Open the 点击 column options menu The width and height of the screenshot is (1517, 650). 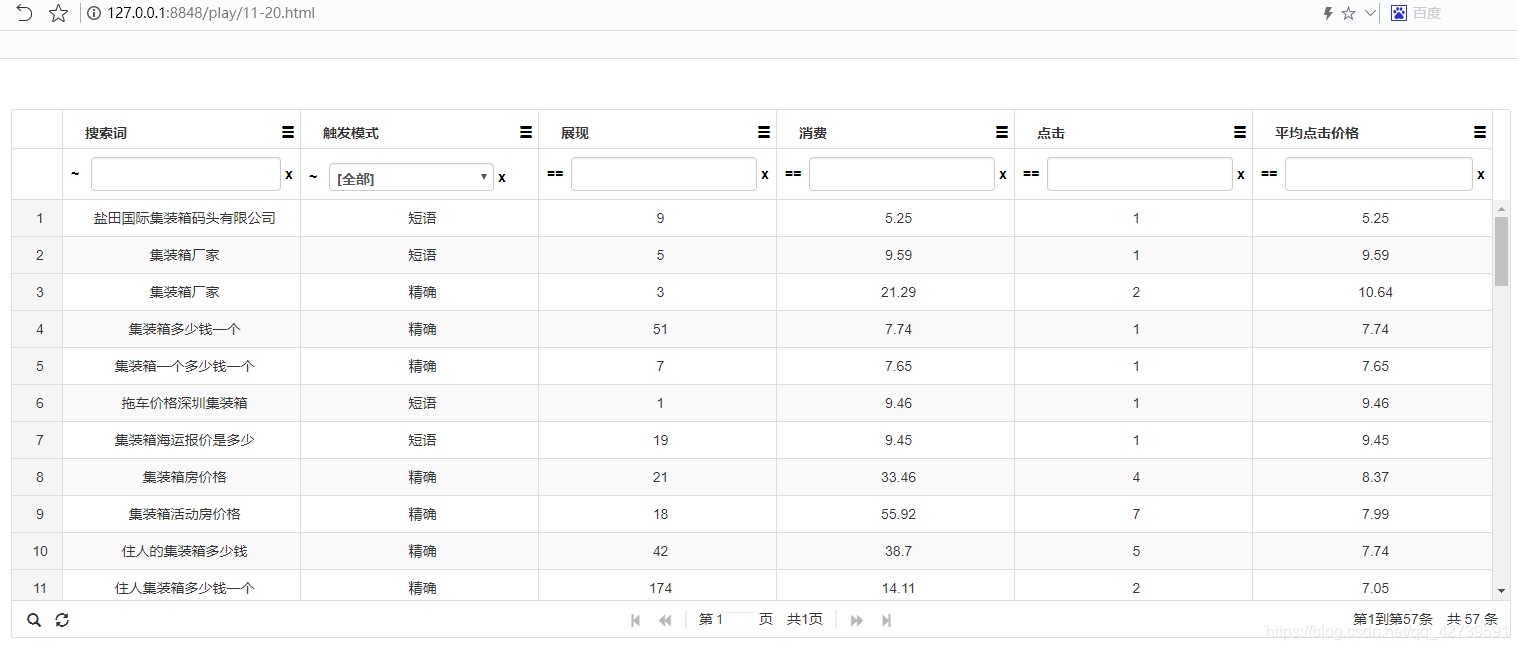1239,131
